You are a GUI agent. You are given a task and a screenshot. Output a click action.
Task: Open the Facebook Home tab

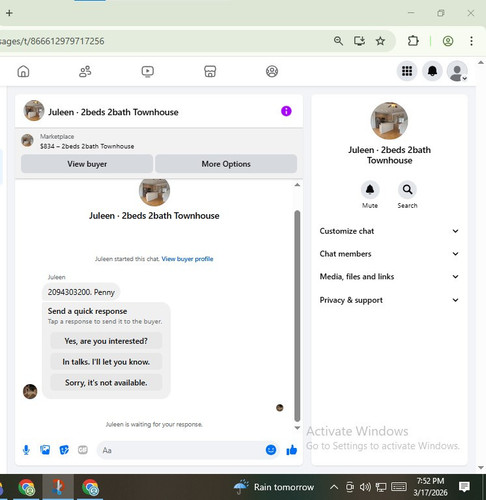23,71
